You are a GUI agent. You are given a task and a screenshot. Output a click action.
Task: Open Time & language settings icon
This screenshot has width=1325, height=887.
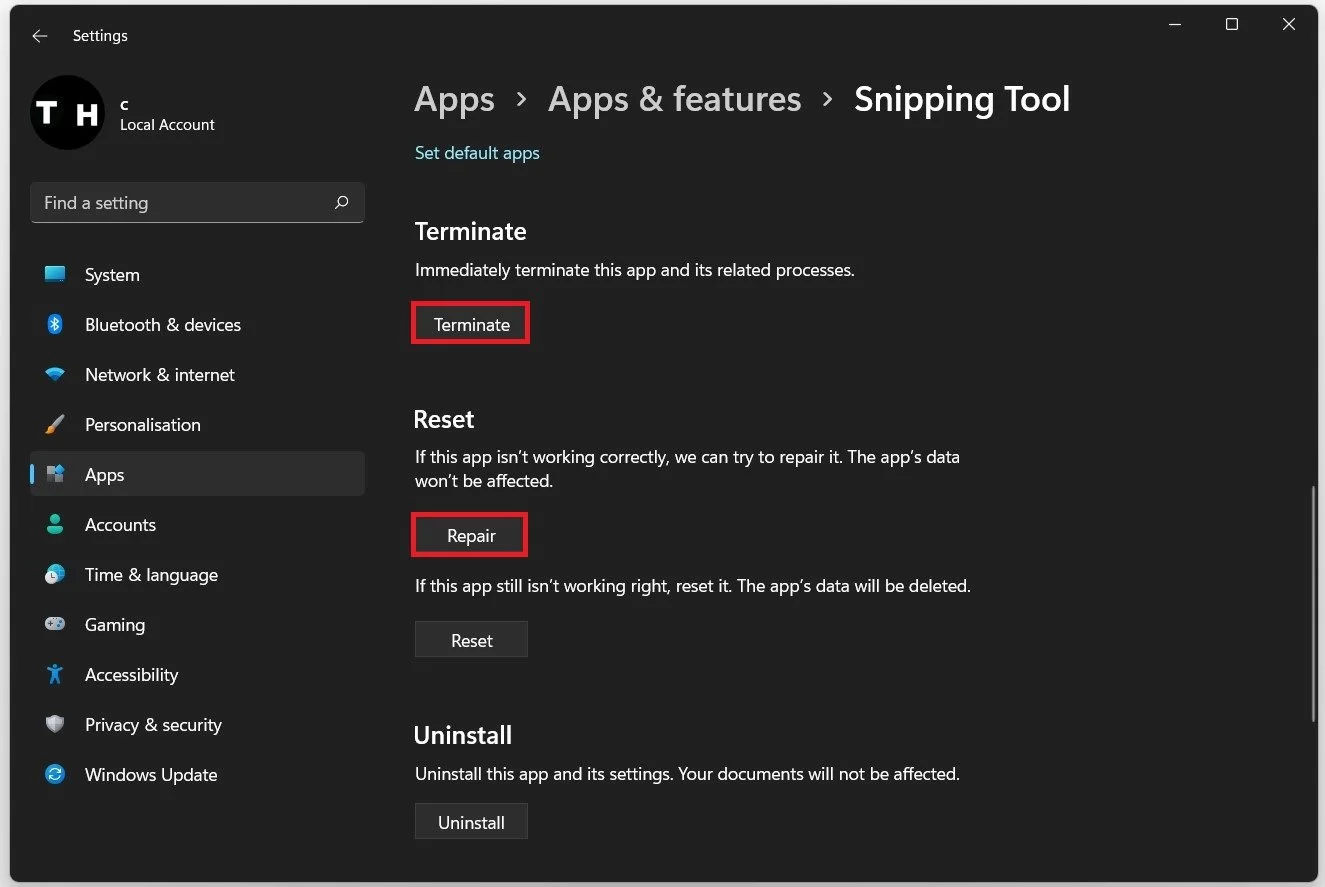point(54,574)
